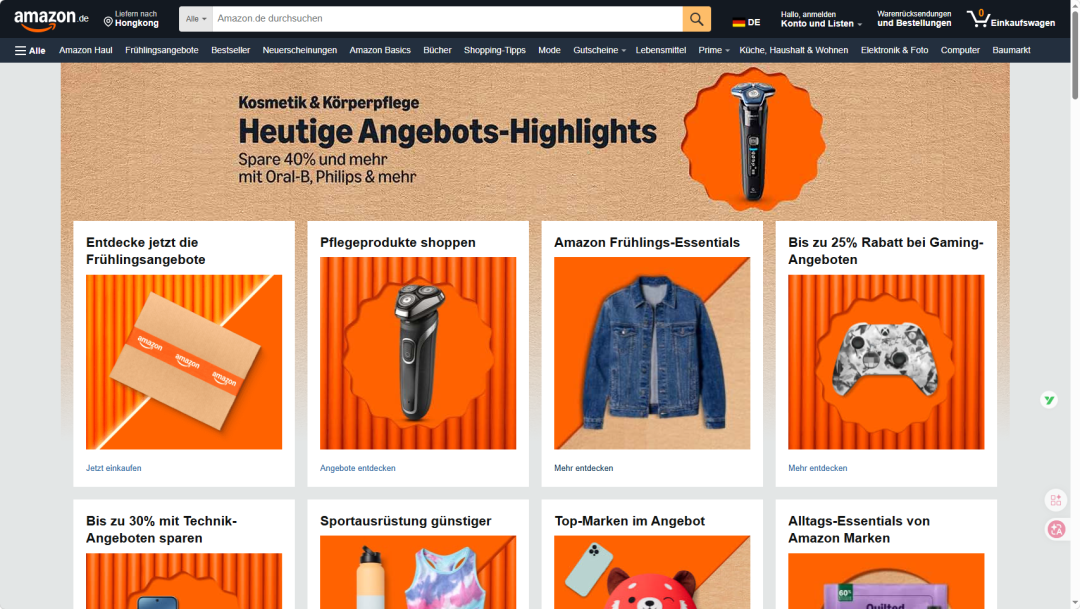Open the Prime navigation dropdown
The width and height of the screenshot is (1080, 609).
coord(714,50)
